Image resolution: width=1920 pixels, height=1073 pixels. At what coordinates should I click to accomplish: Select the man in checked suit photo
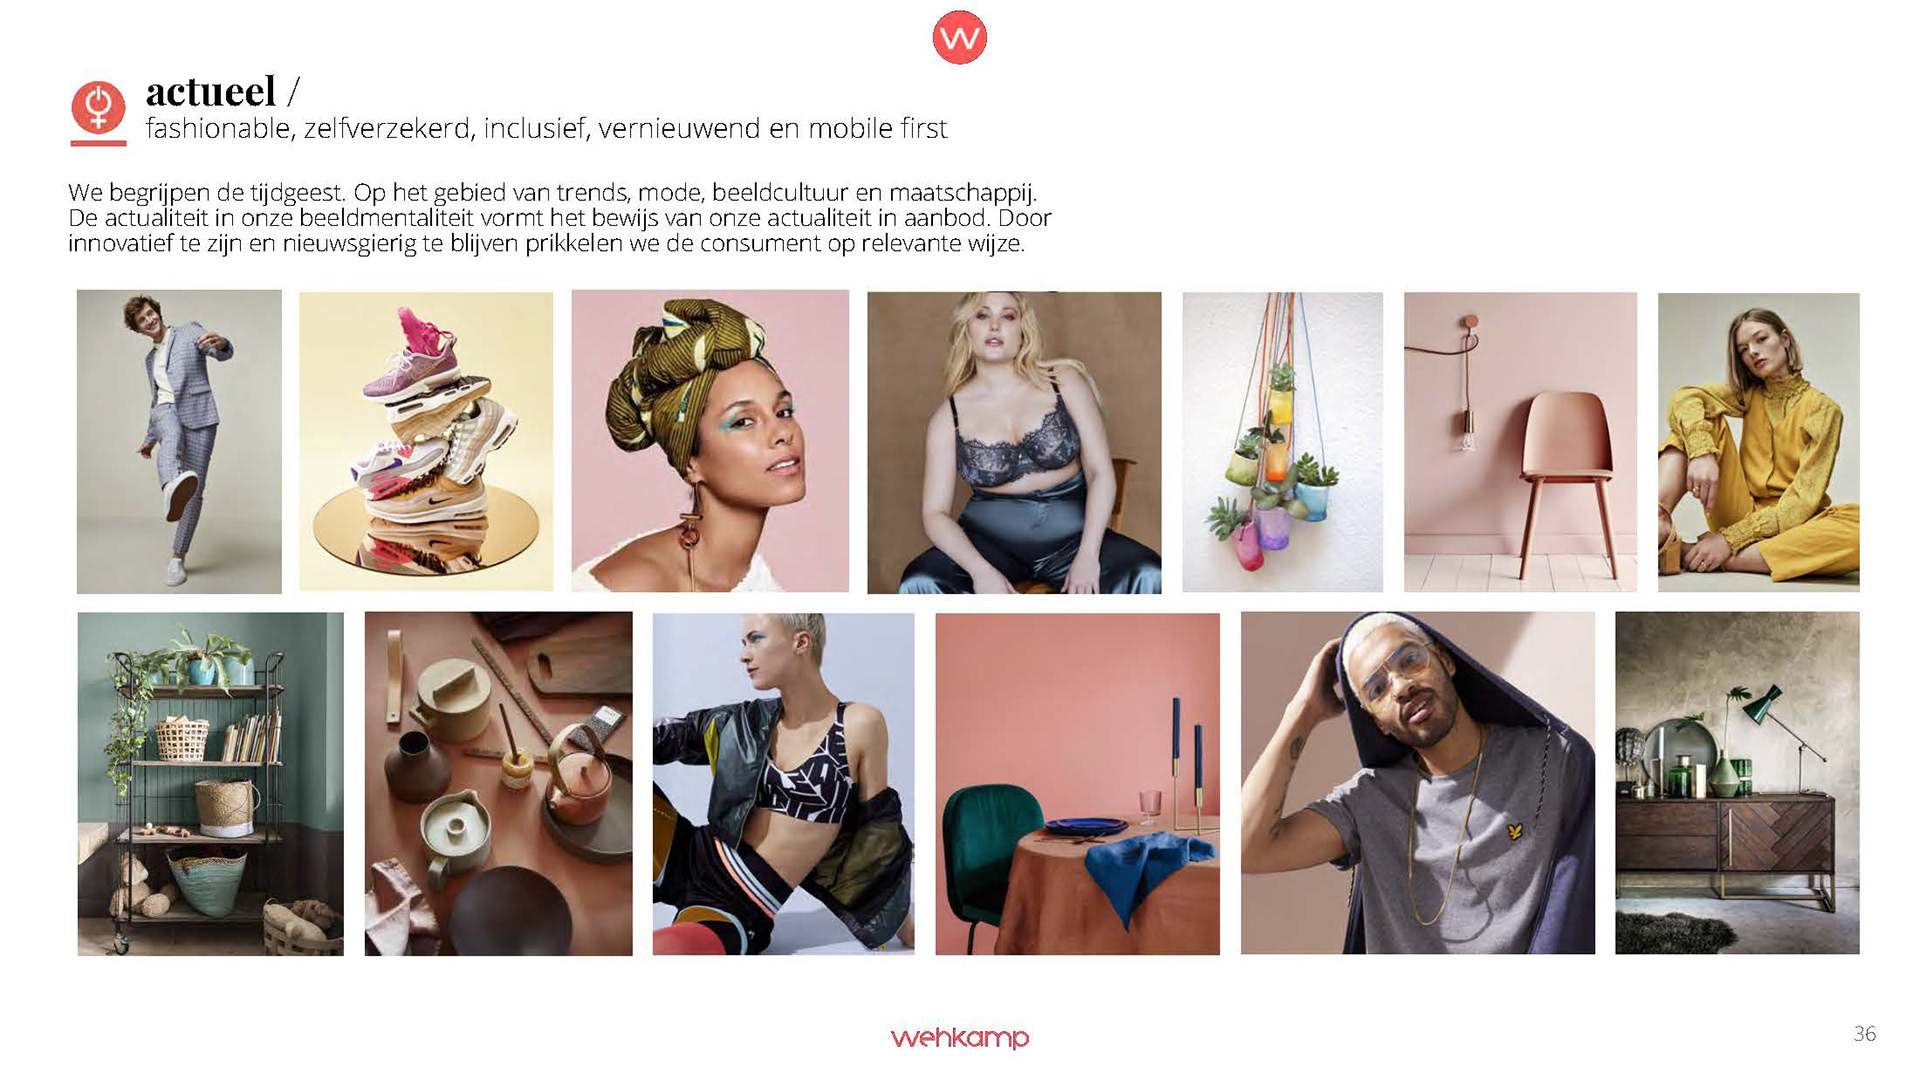tap(179, 441)
